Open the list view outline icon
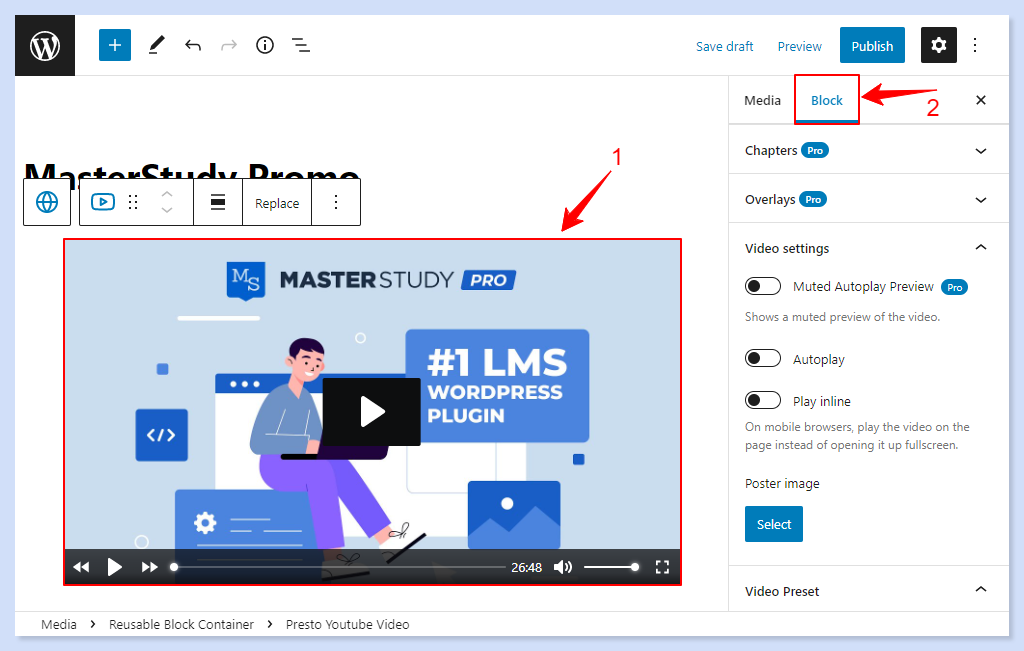Viewport: 1024px width, 651px height. (300, 46)
